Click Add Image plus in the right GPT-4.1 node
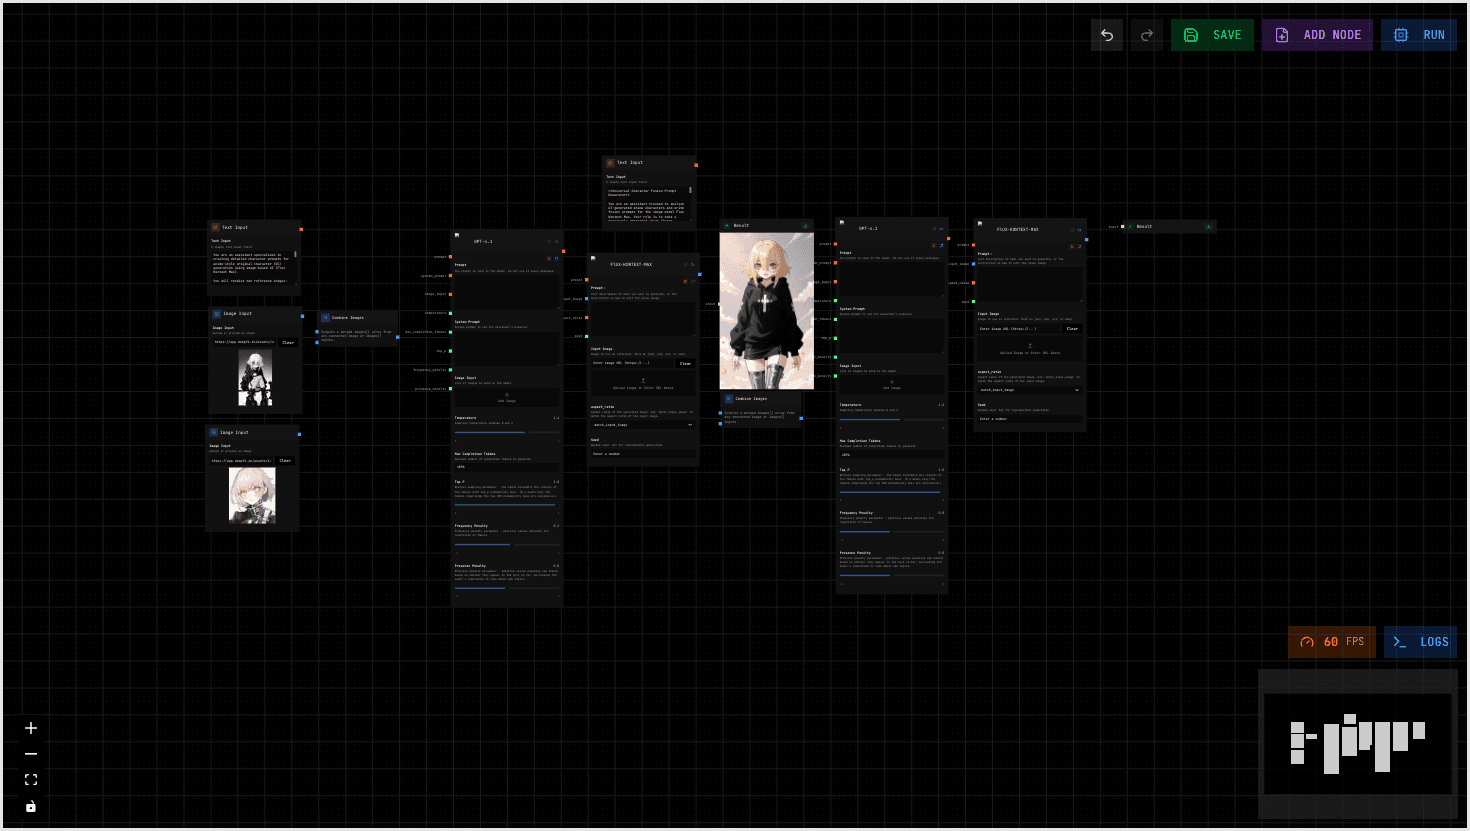 coord(892,384)
